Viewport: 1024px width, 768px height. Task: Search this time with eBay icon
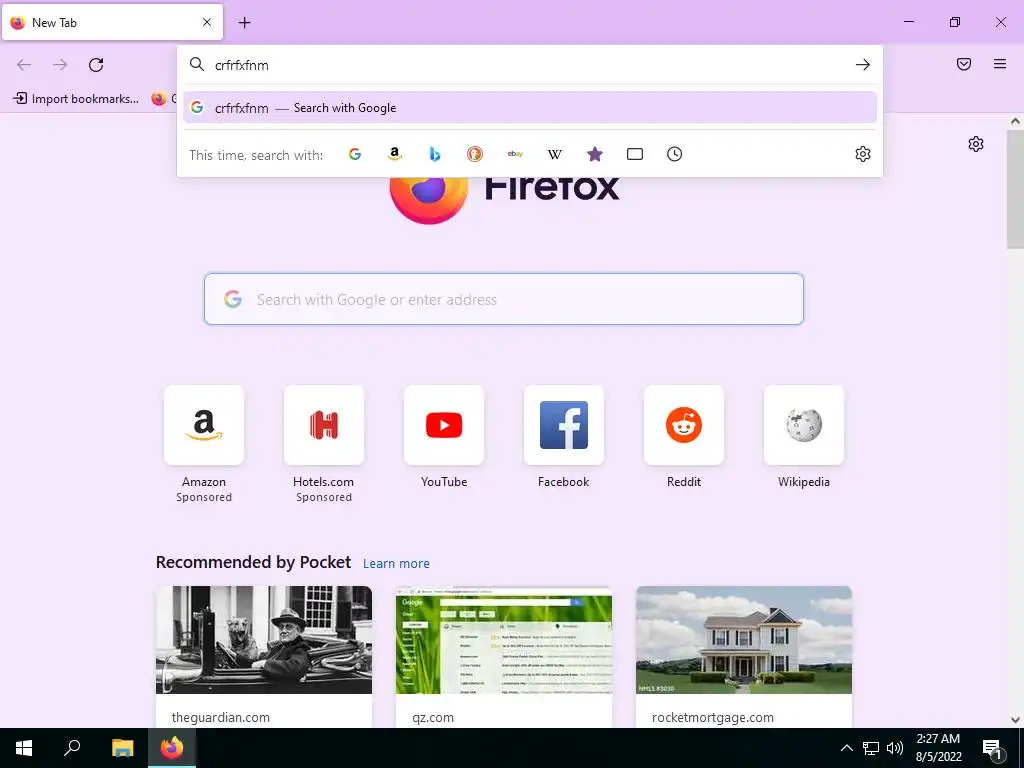(515, 154)
